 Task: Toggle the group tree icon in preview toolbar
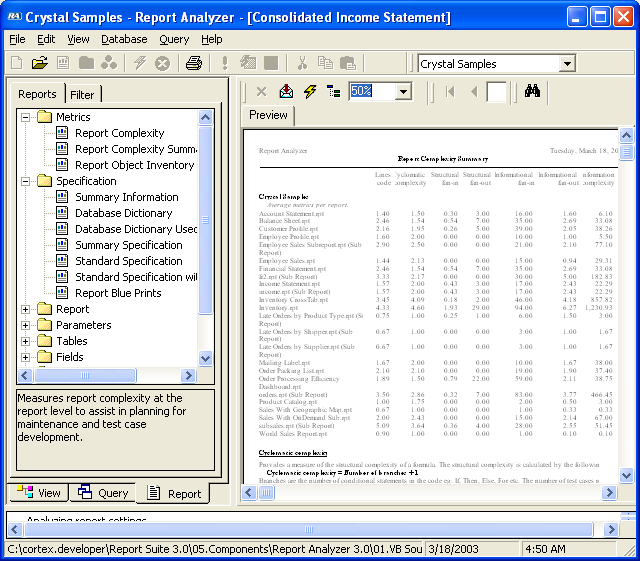[334, 91]
